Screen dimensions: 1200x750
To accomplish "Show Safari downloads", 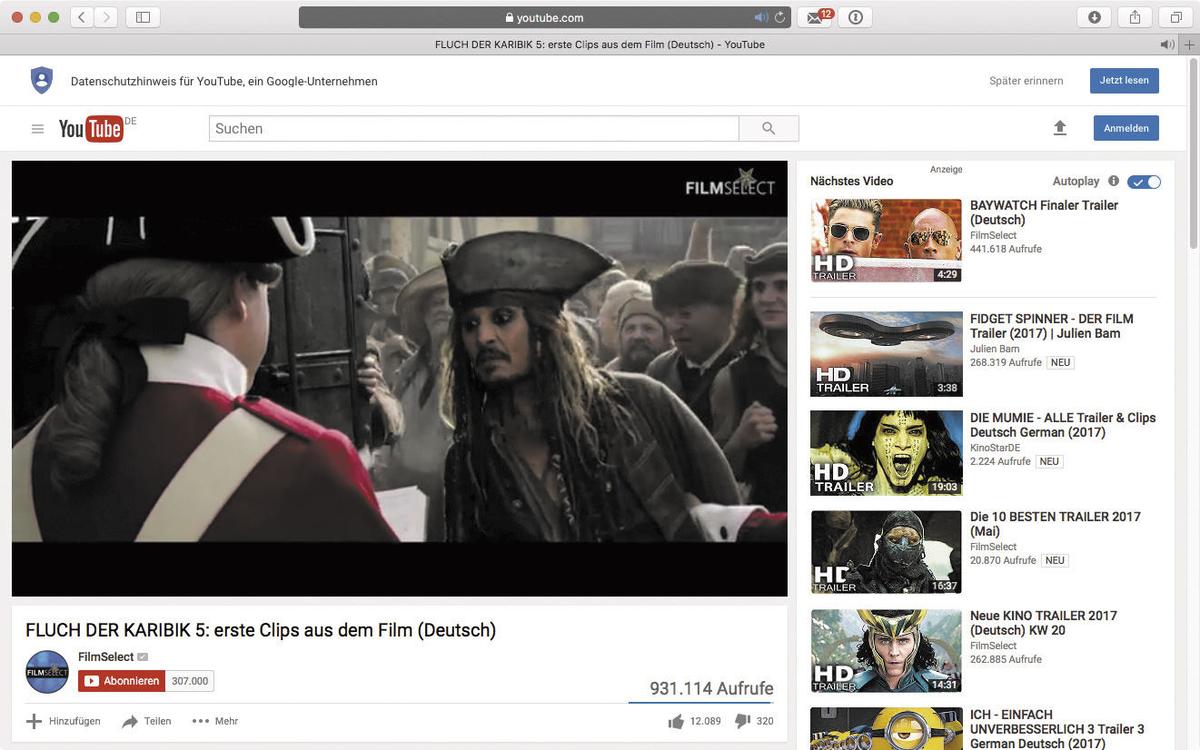I will [x=1094, y=17].
